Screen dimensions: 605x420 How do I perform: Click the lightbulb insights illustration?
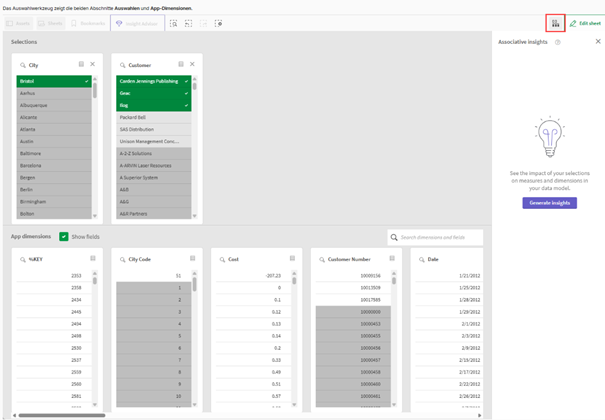click(x=550, y=137)
